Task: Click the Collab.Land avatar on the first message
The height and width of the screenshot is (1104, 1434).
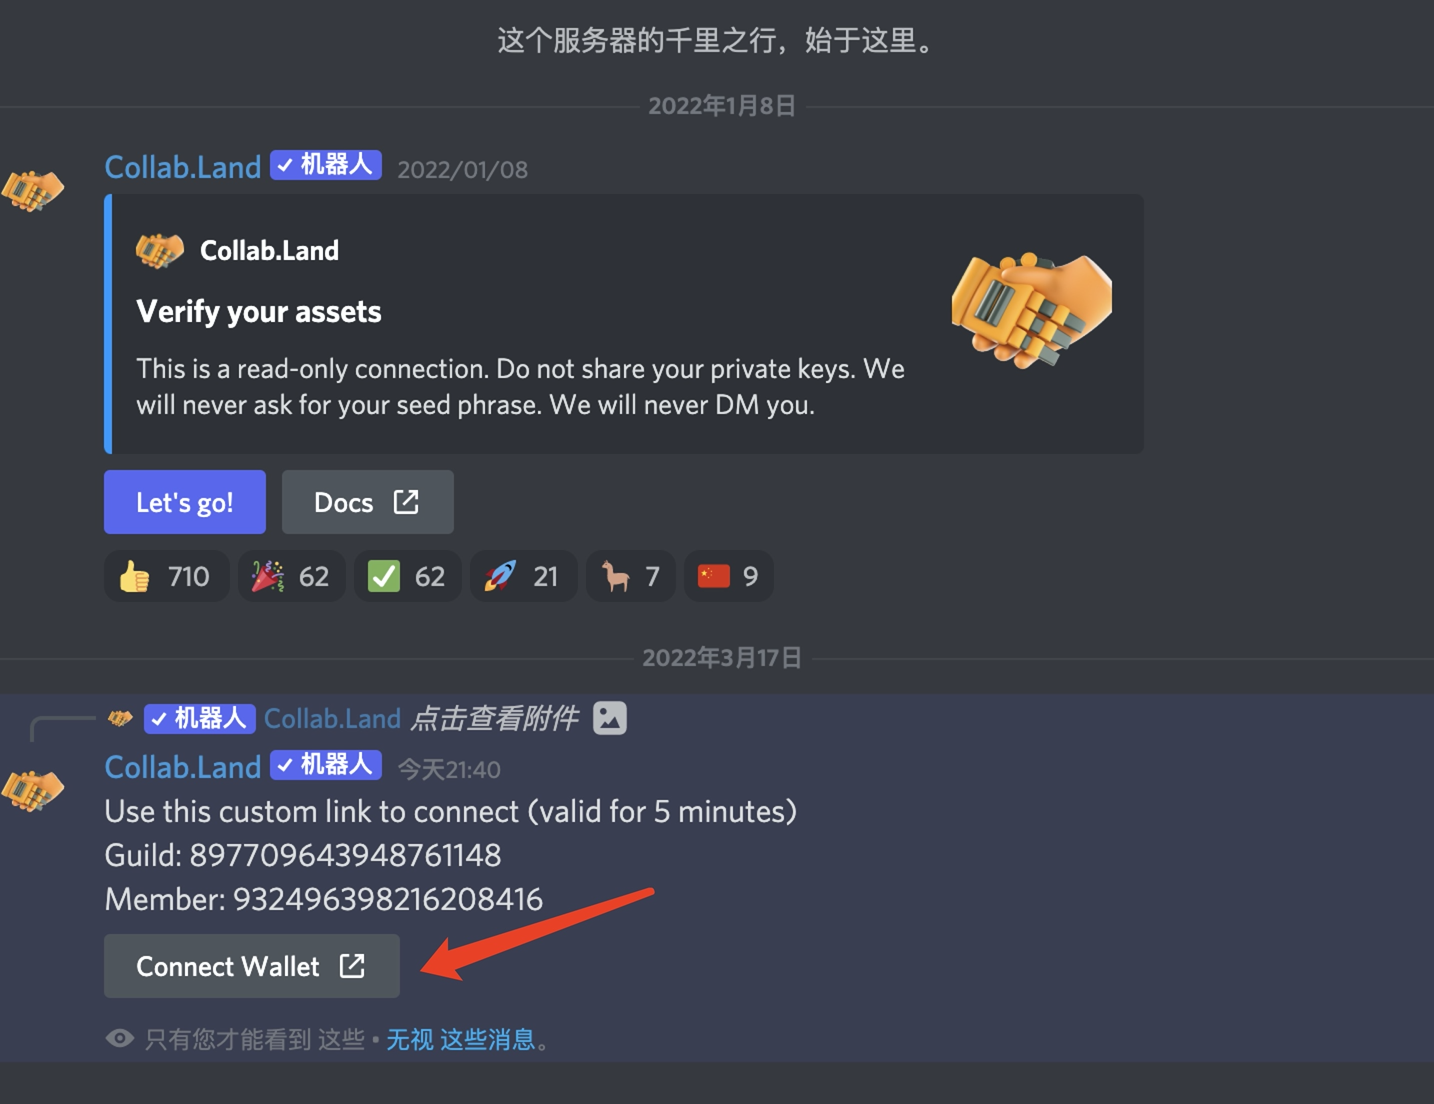Action: (33, 189)
